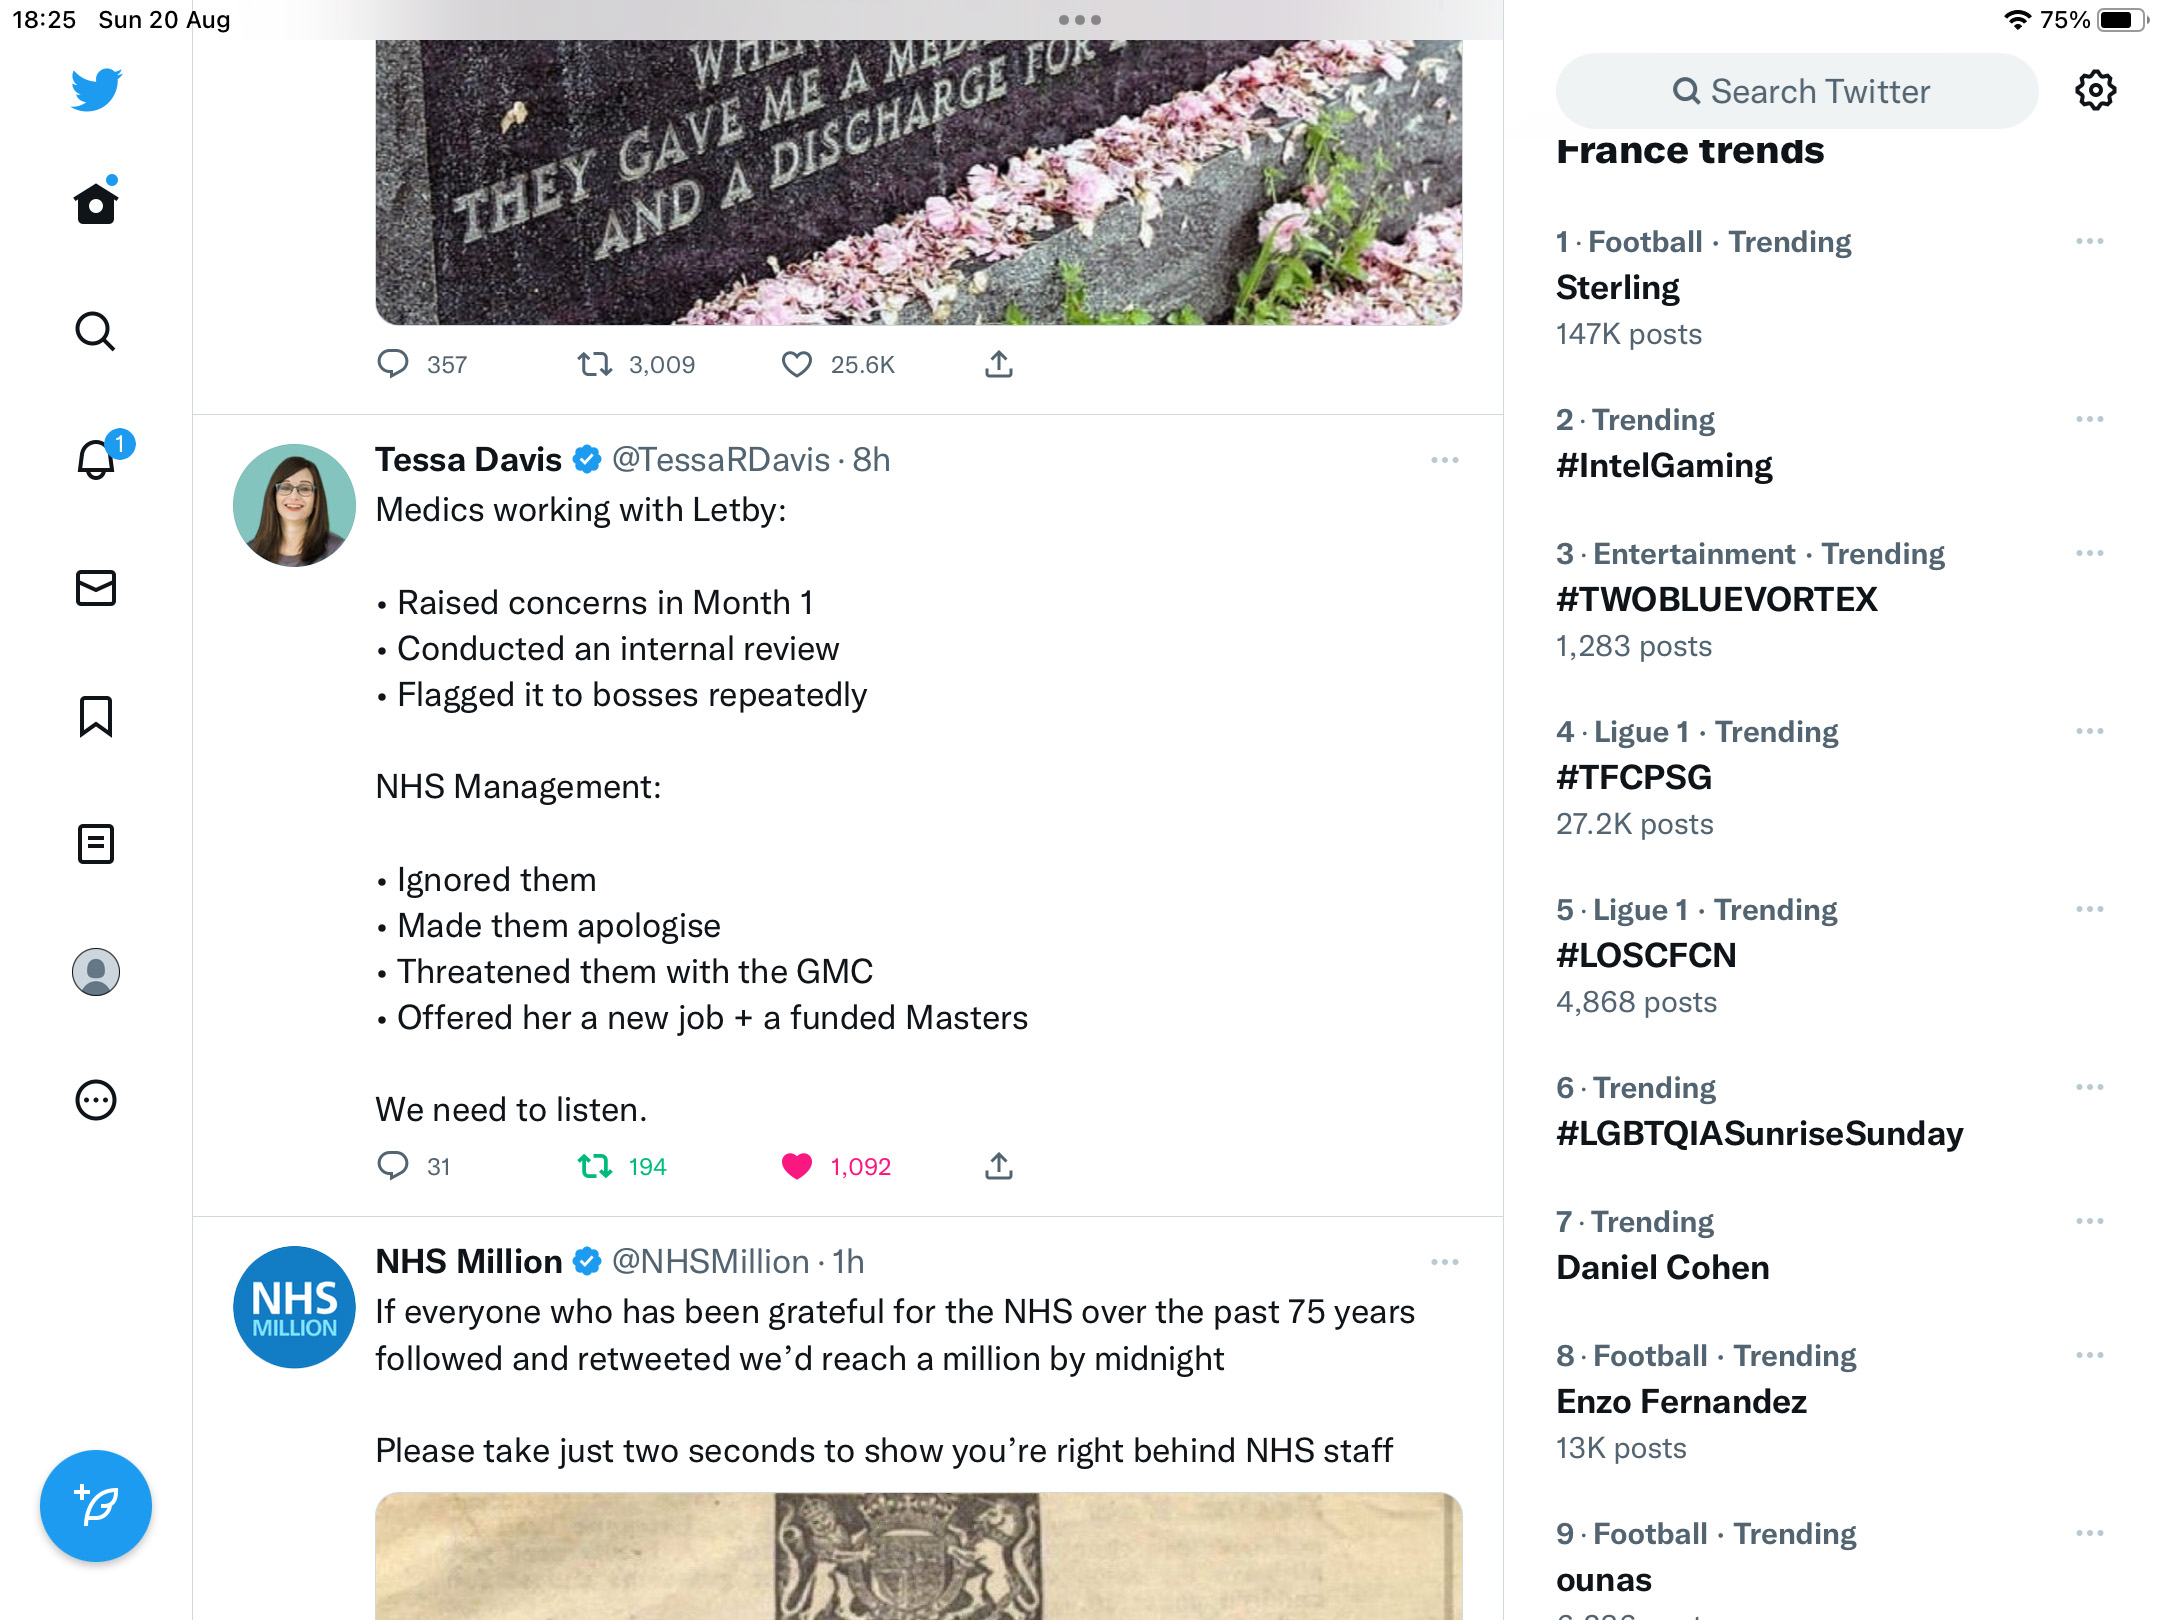Undo retweet on Tessa Davis's tweet
The width and height of the screenshot is (2160, 1620).
595,1166
